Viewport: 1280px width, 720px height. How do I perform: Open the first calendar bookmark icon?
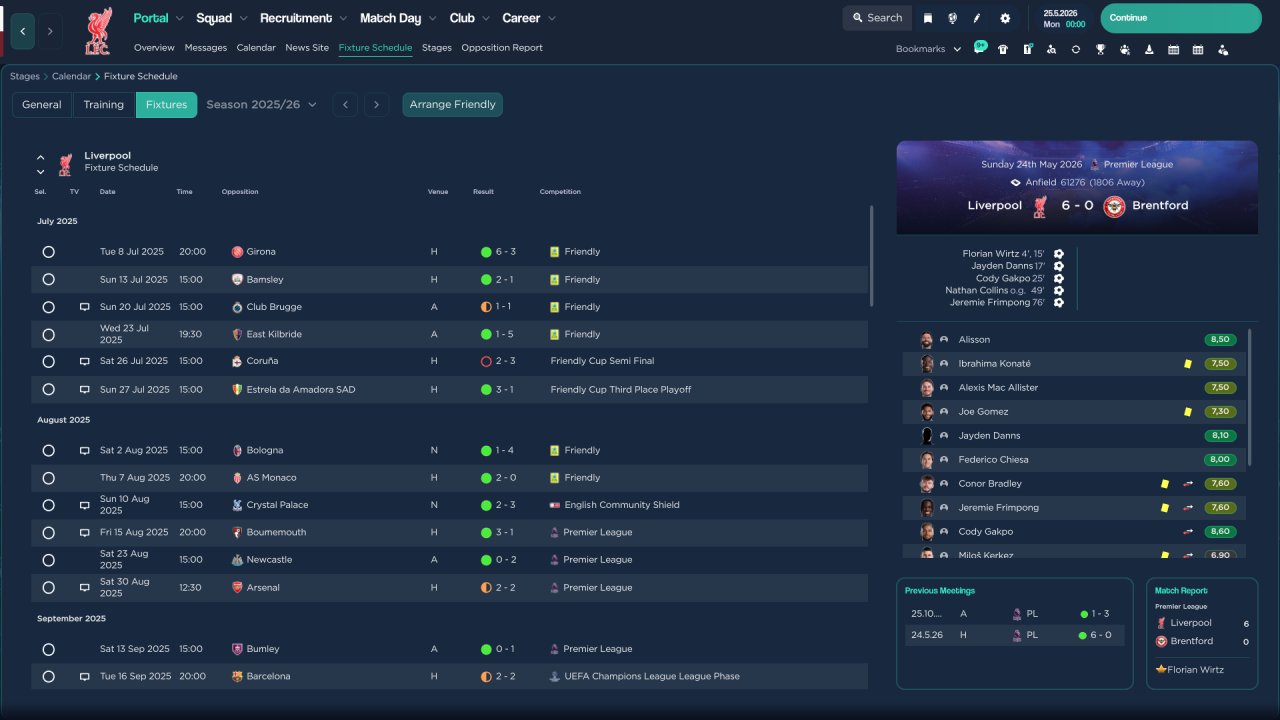point(1173,49)
